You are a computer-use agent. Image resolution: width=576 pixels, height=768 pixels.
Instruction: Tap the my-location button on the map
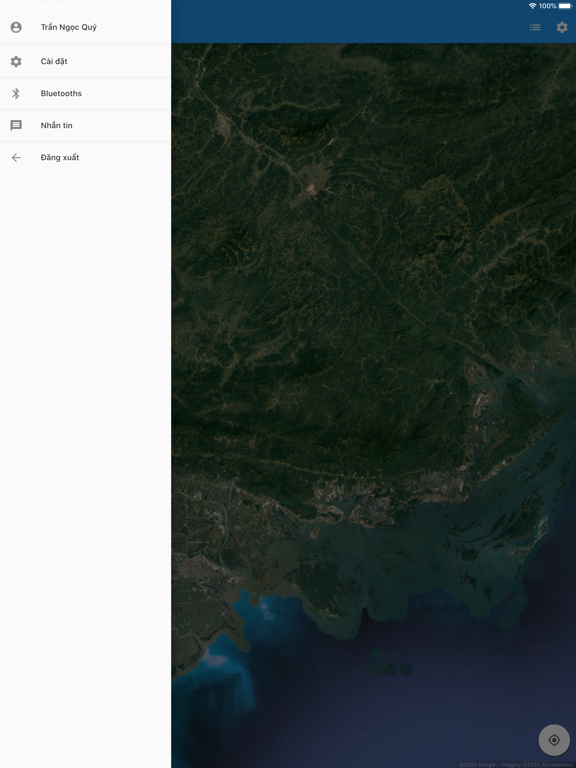[x=554, y=740]
